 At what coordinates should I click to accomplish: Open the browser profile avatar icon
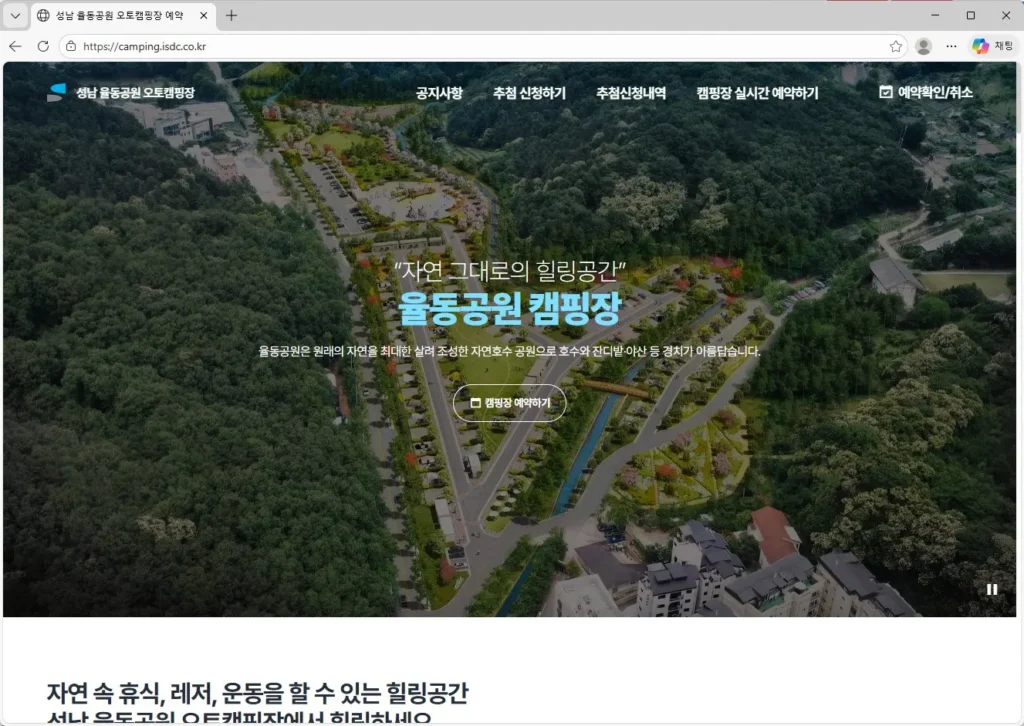click(923, 46)
